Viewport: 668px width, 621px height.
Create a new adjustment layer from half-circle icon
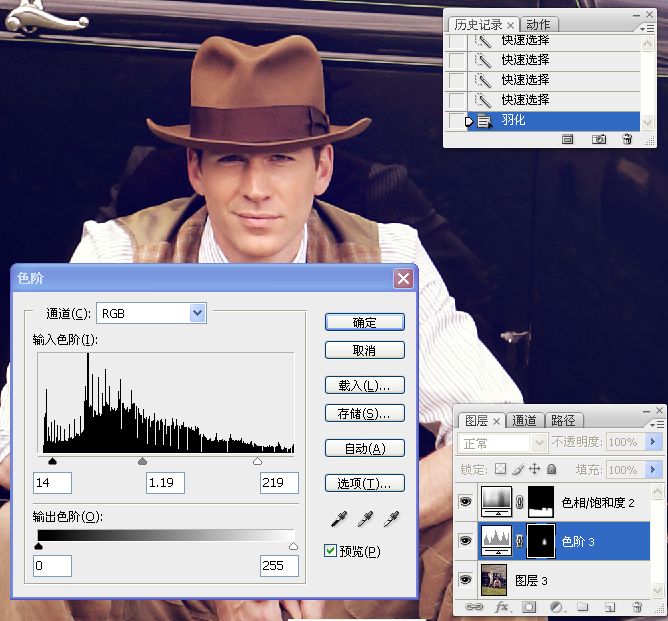(556, 607)
